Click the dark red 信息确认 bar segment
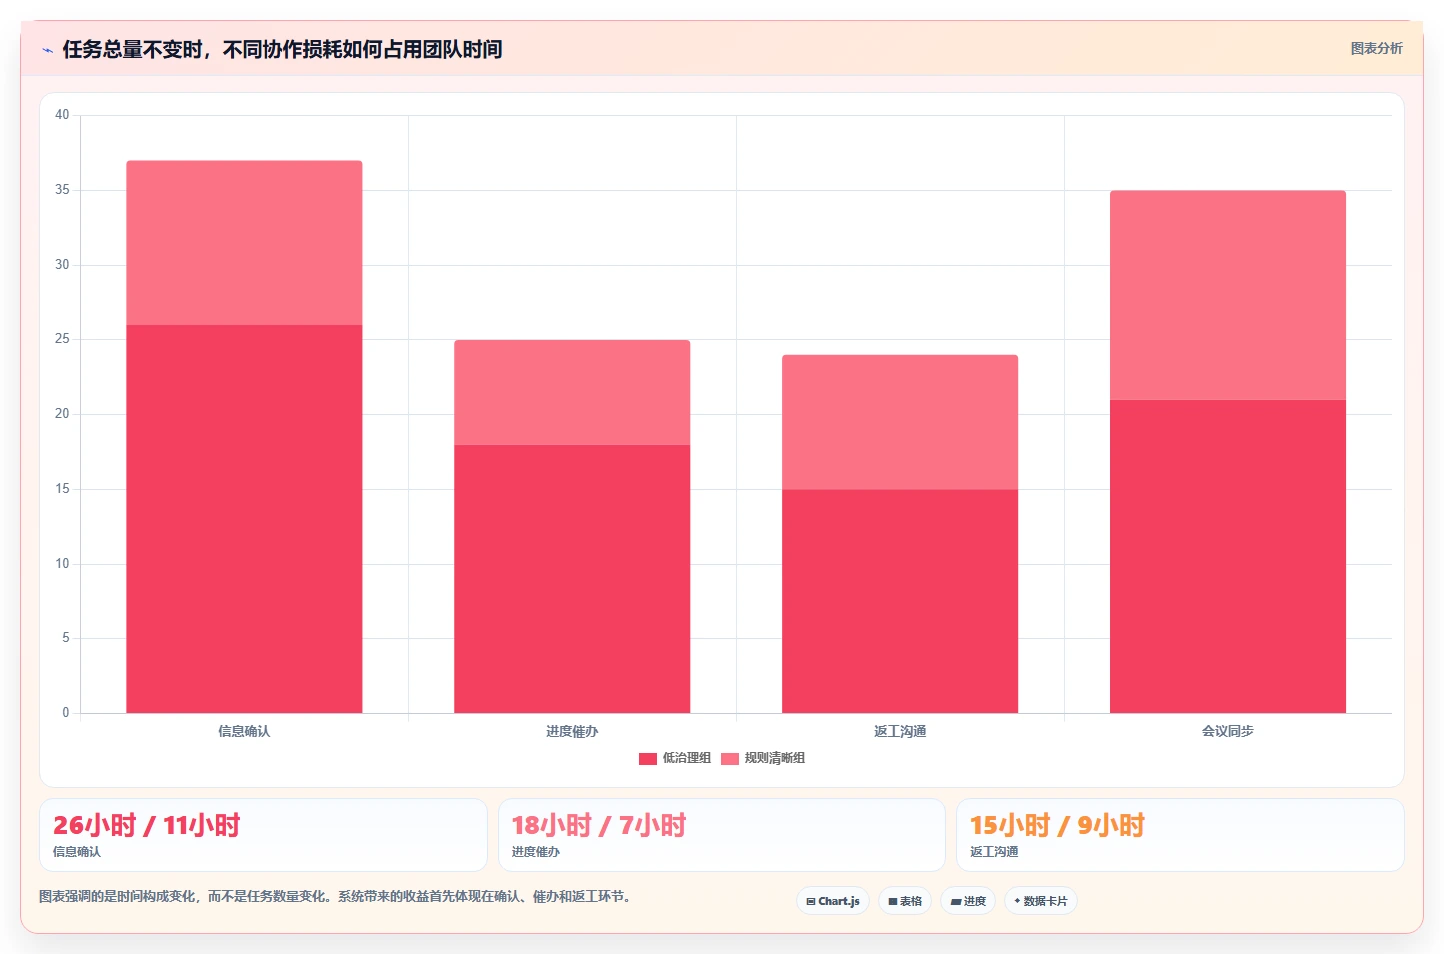This screenshot has height=954, width=1444. pos(244,519)
